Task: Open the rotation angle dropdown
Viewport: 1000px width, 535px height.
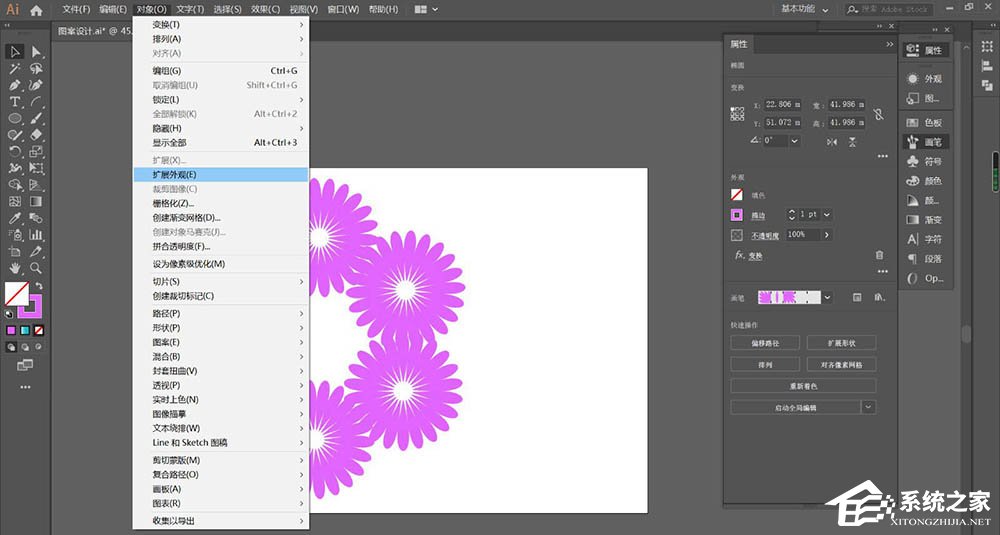Action: (794, 141)
